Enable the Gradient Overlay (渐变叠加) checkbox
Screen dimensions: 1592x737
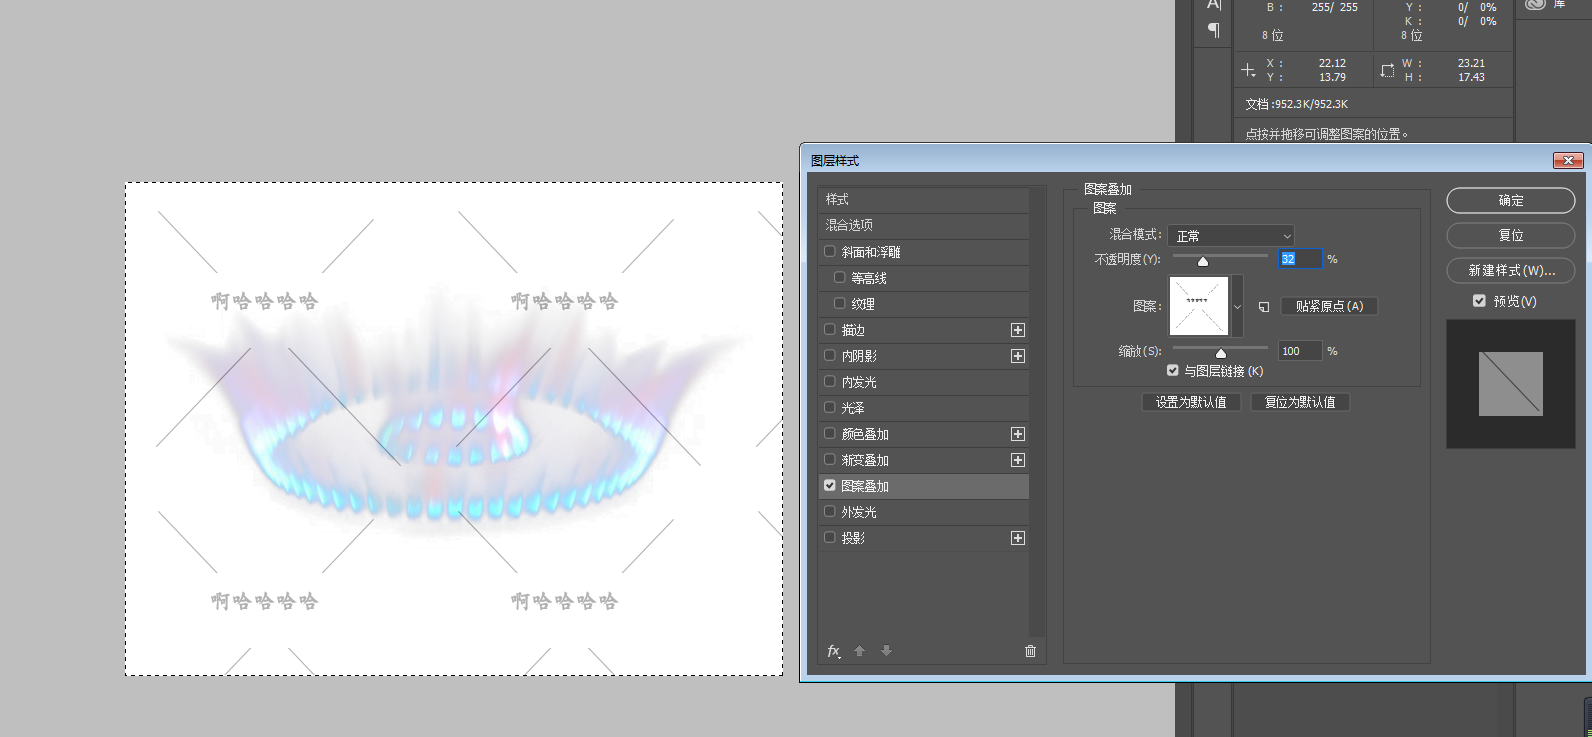click(x=830, y=460)
